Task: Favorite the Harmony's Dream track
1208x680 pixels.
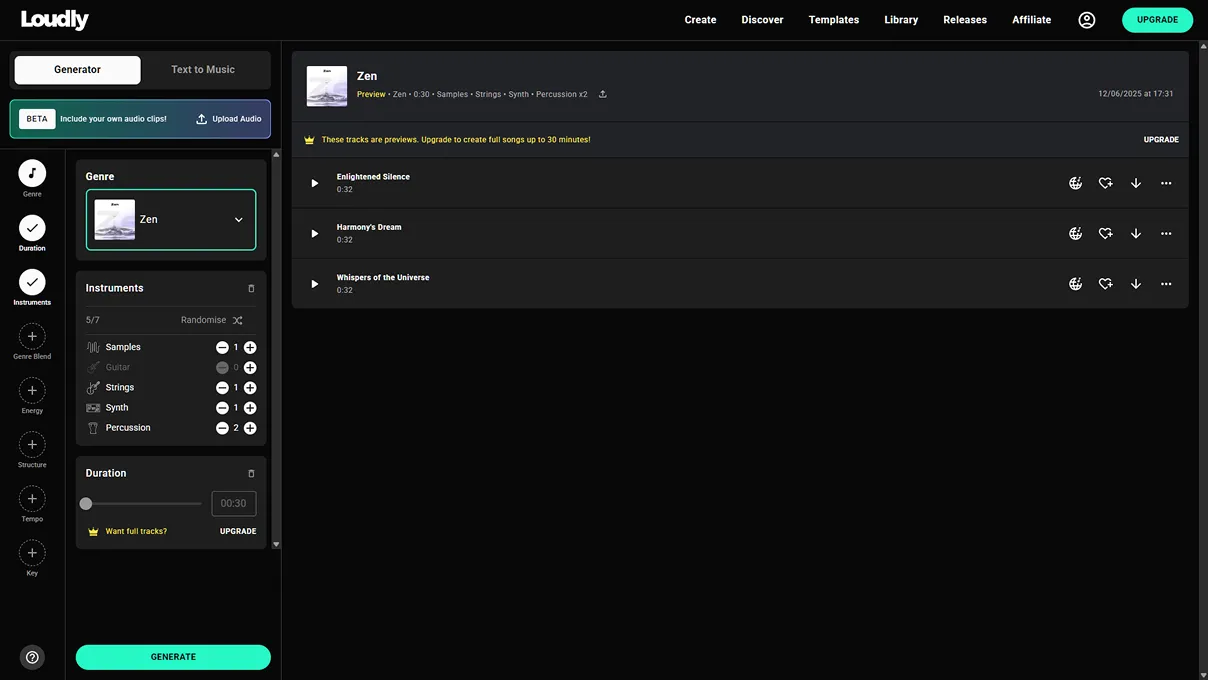Action: click(1106, 233)
